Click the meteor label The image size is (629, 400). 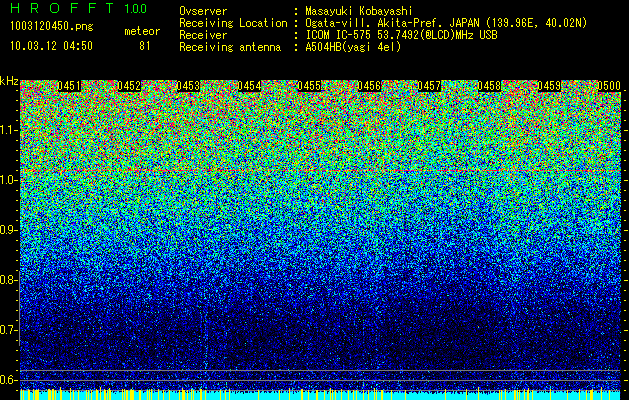coord(142,31)
